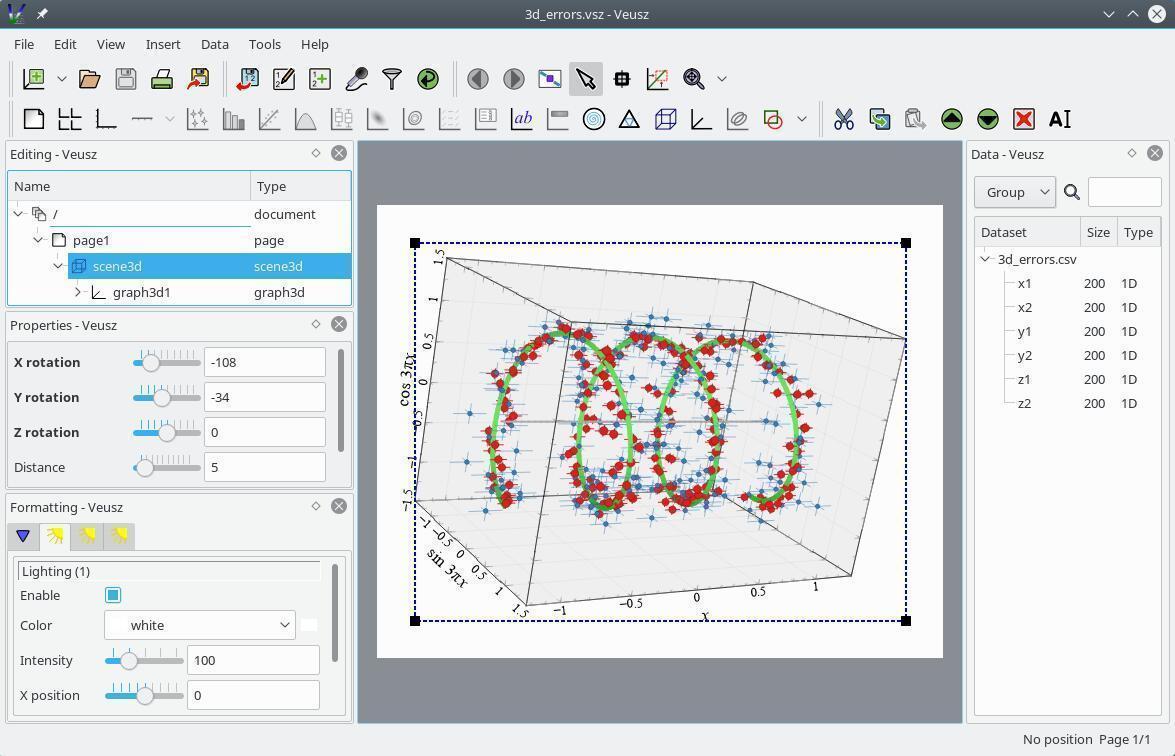
Task: Delete the widget with the red X
Action: [x=1024, y=119]
